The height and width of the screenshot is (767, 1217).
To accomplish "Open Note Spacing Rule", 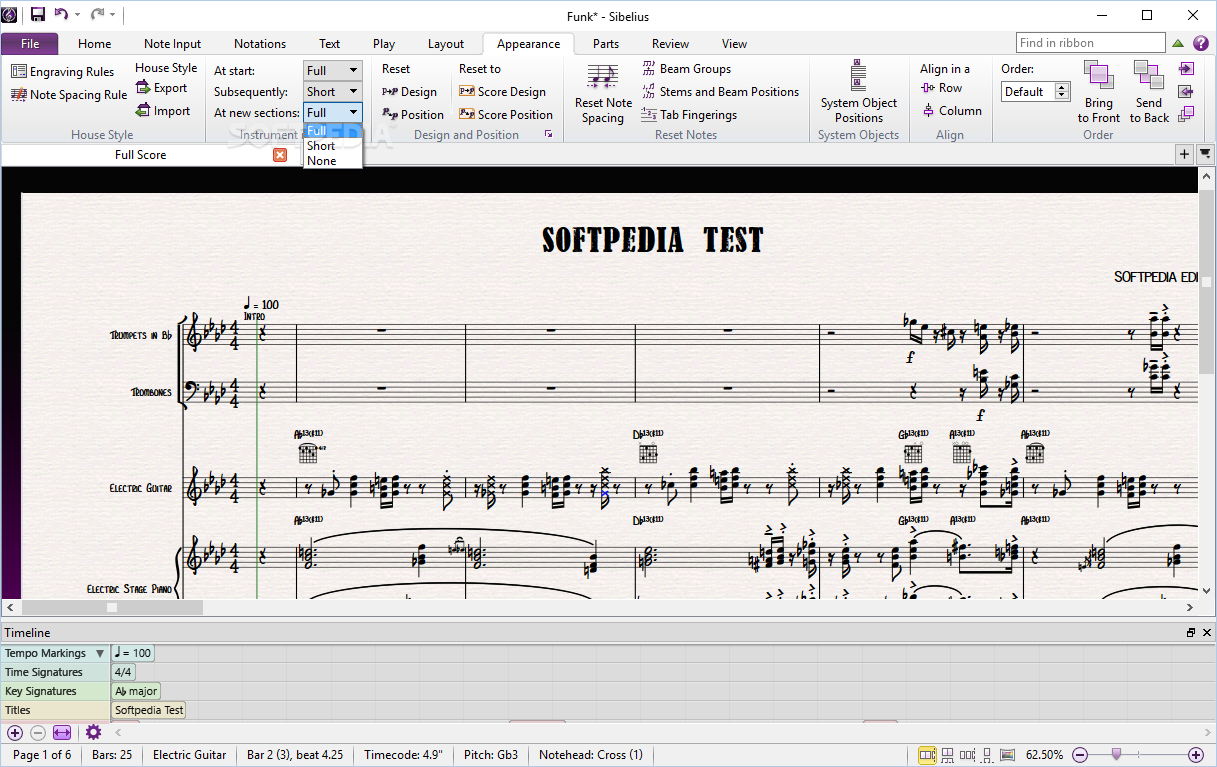I will pos(69,95).
